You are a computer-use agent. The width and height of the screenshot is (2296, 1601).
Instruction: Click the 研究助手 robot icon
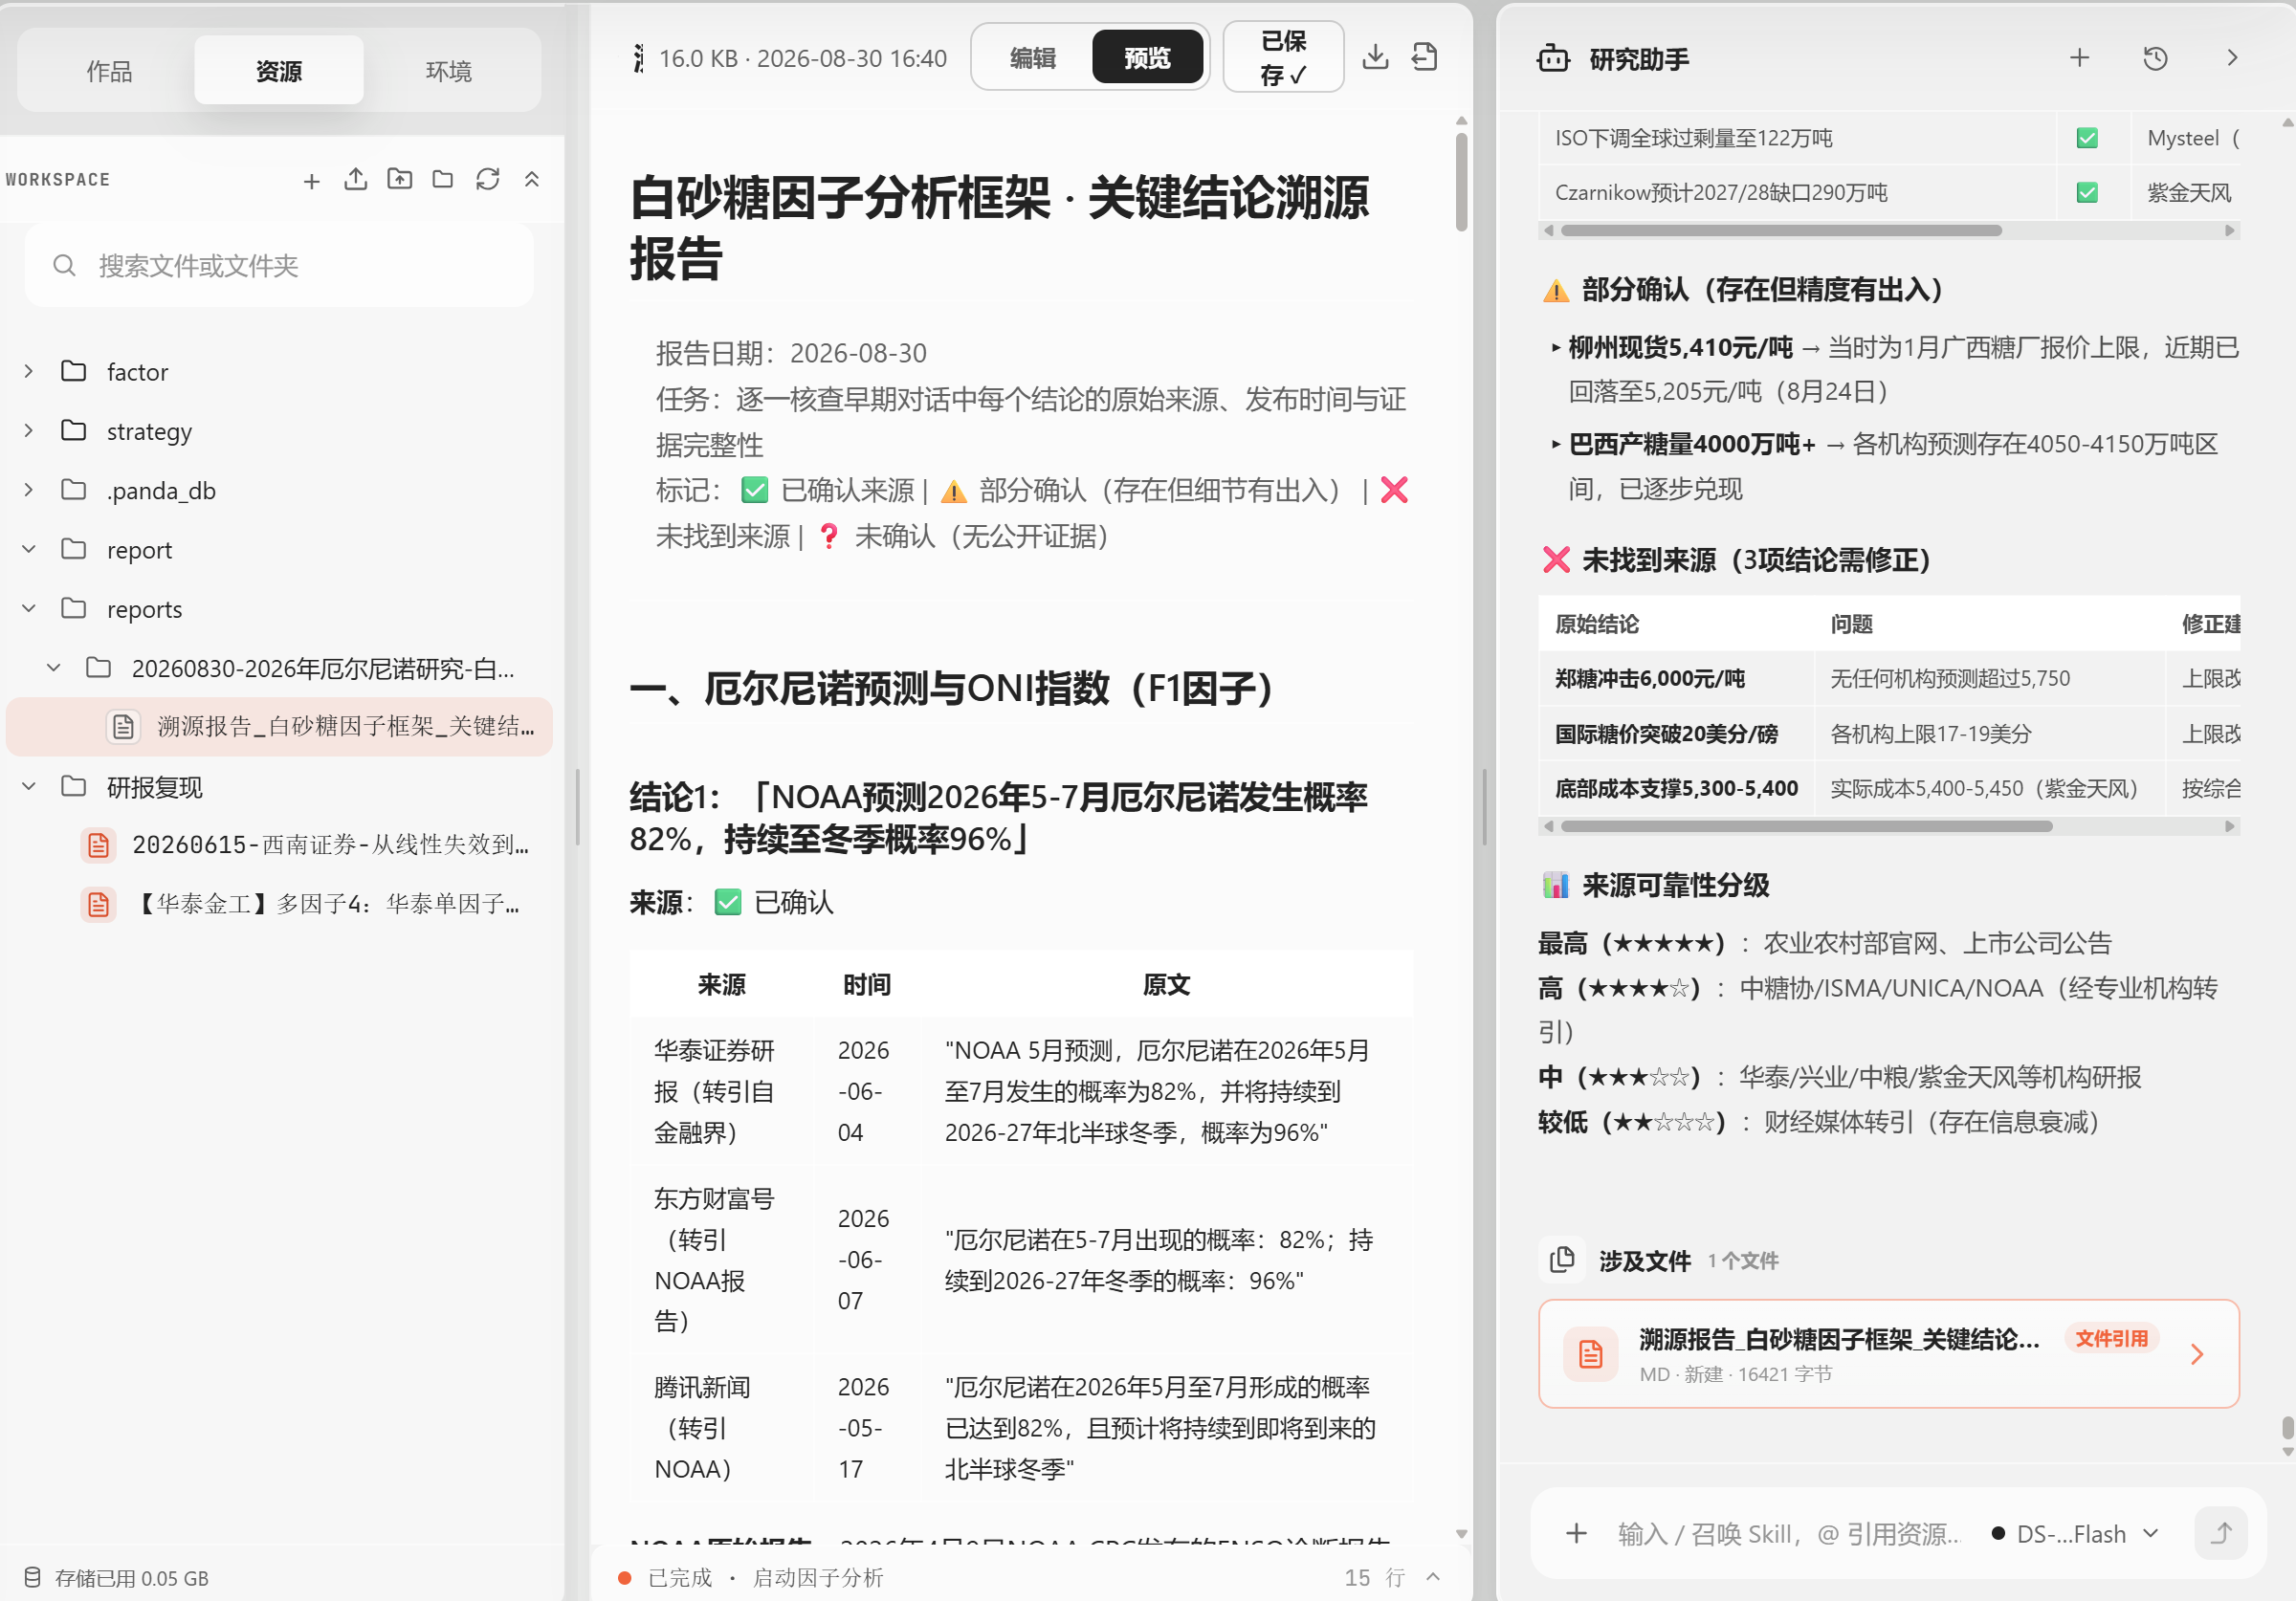(x=1553, y=58)
